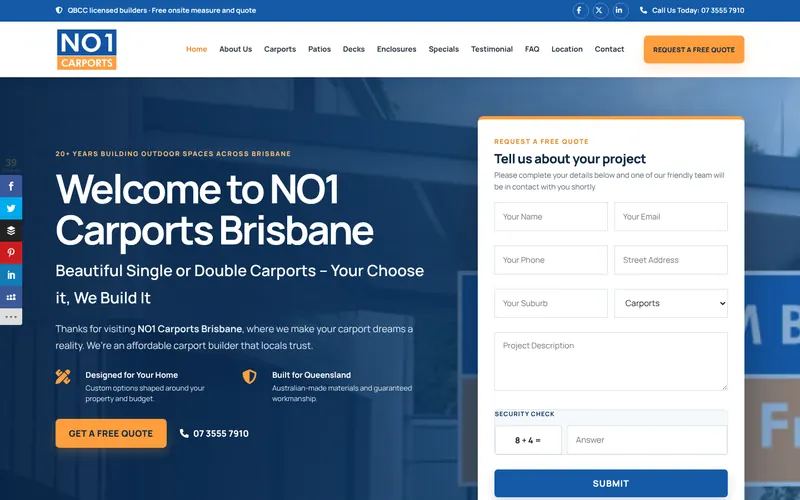This screenshot has width=800, height=500.
Task: Open the Carports service type dropdown
Action: click(x=670, y=303)
